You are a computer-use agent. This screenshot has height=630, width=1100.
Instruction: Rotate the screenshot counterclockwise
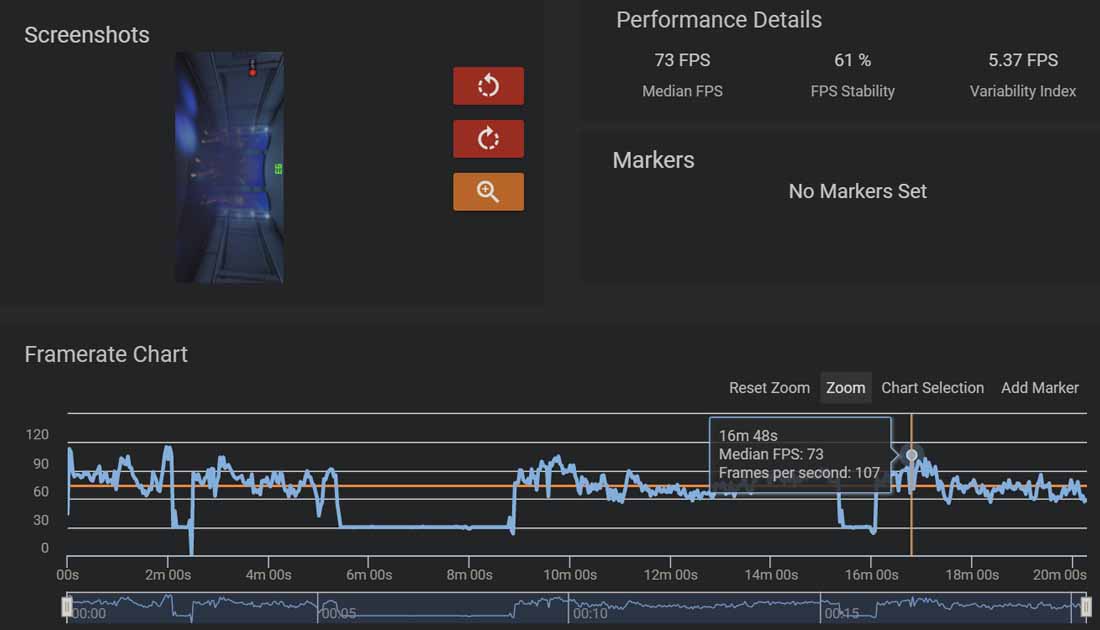coord(488,86)
